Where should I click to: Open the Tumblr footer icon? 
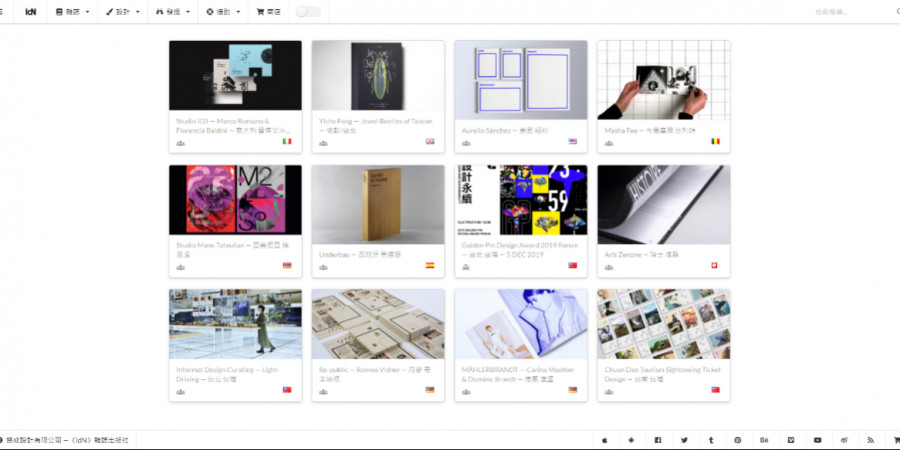point(711,440)
